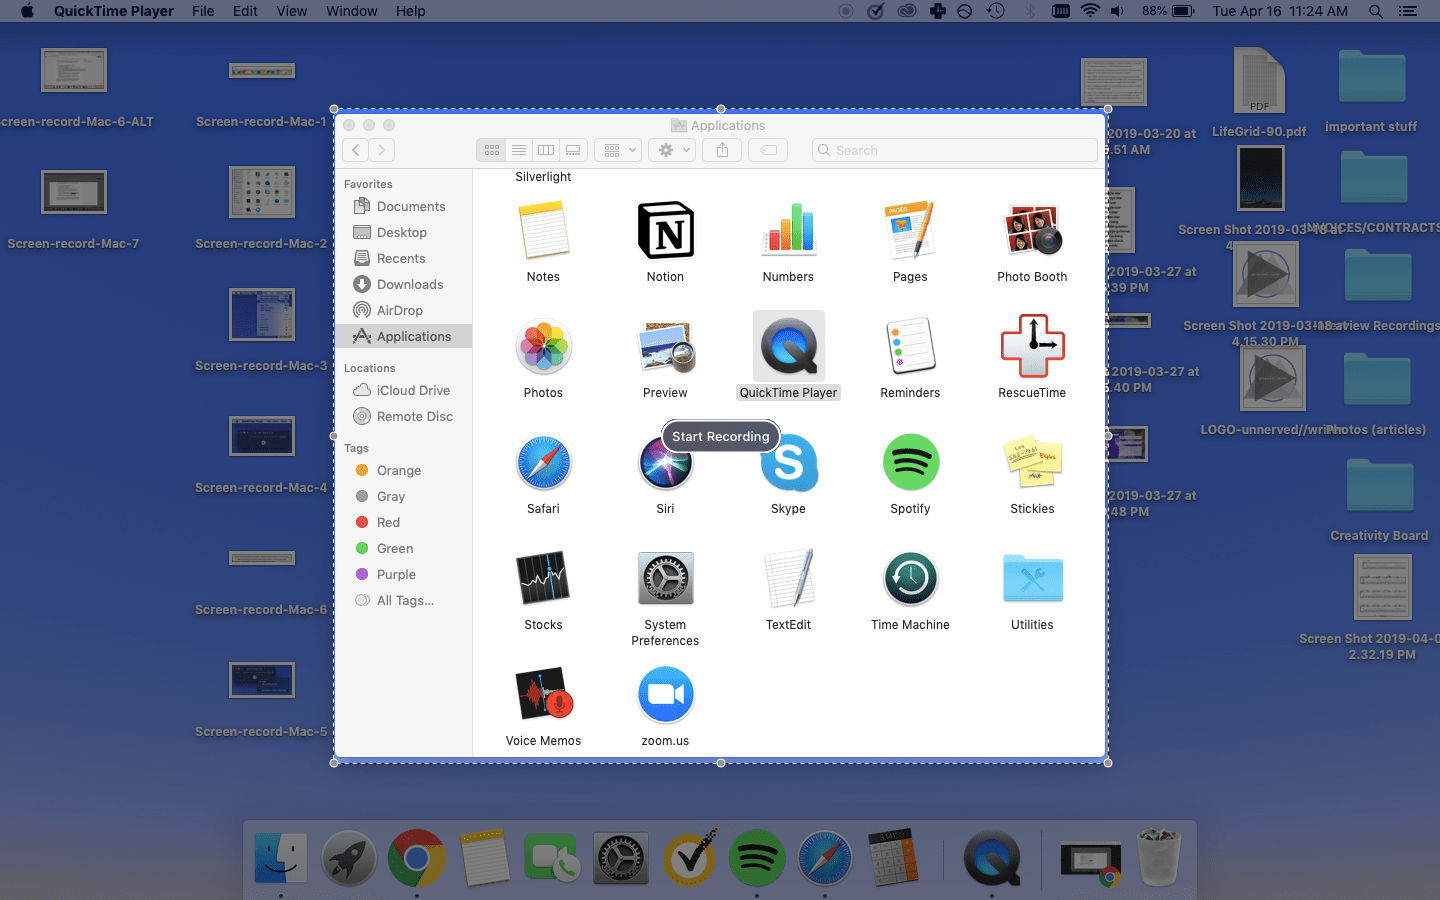Click Start Recording button
The image size is (1440, 900).
[x=720, y=436]
